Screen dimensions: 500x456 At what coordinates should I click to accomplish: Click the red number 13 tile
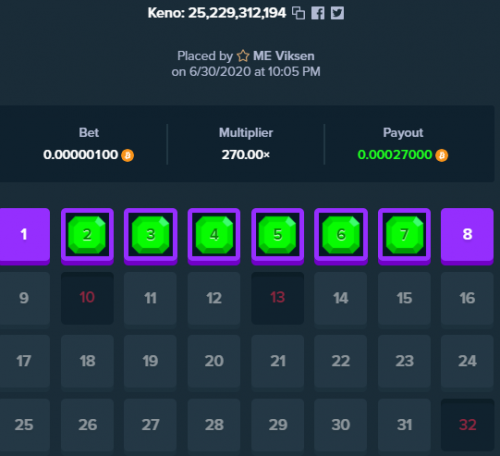[277, 298]
